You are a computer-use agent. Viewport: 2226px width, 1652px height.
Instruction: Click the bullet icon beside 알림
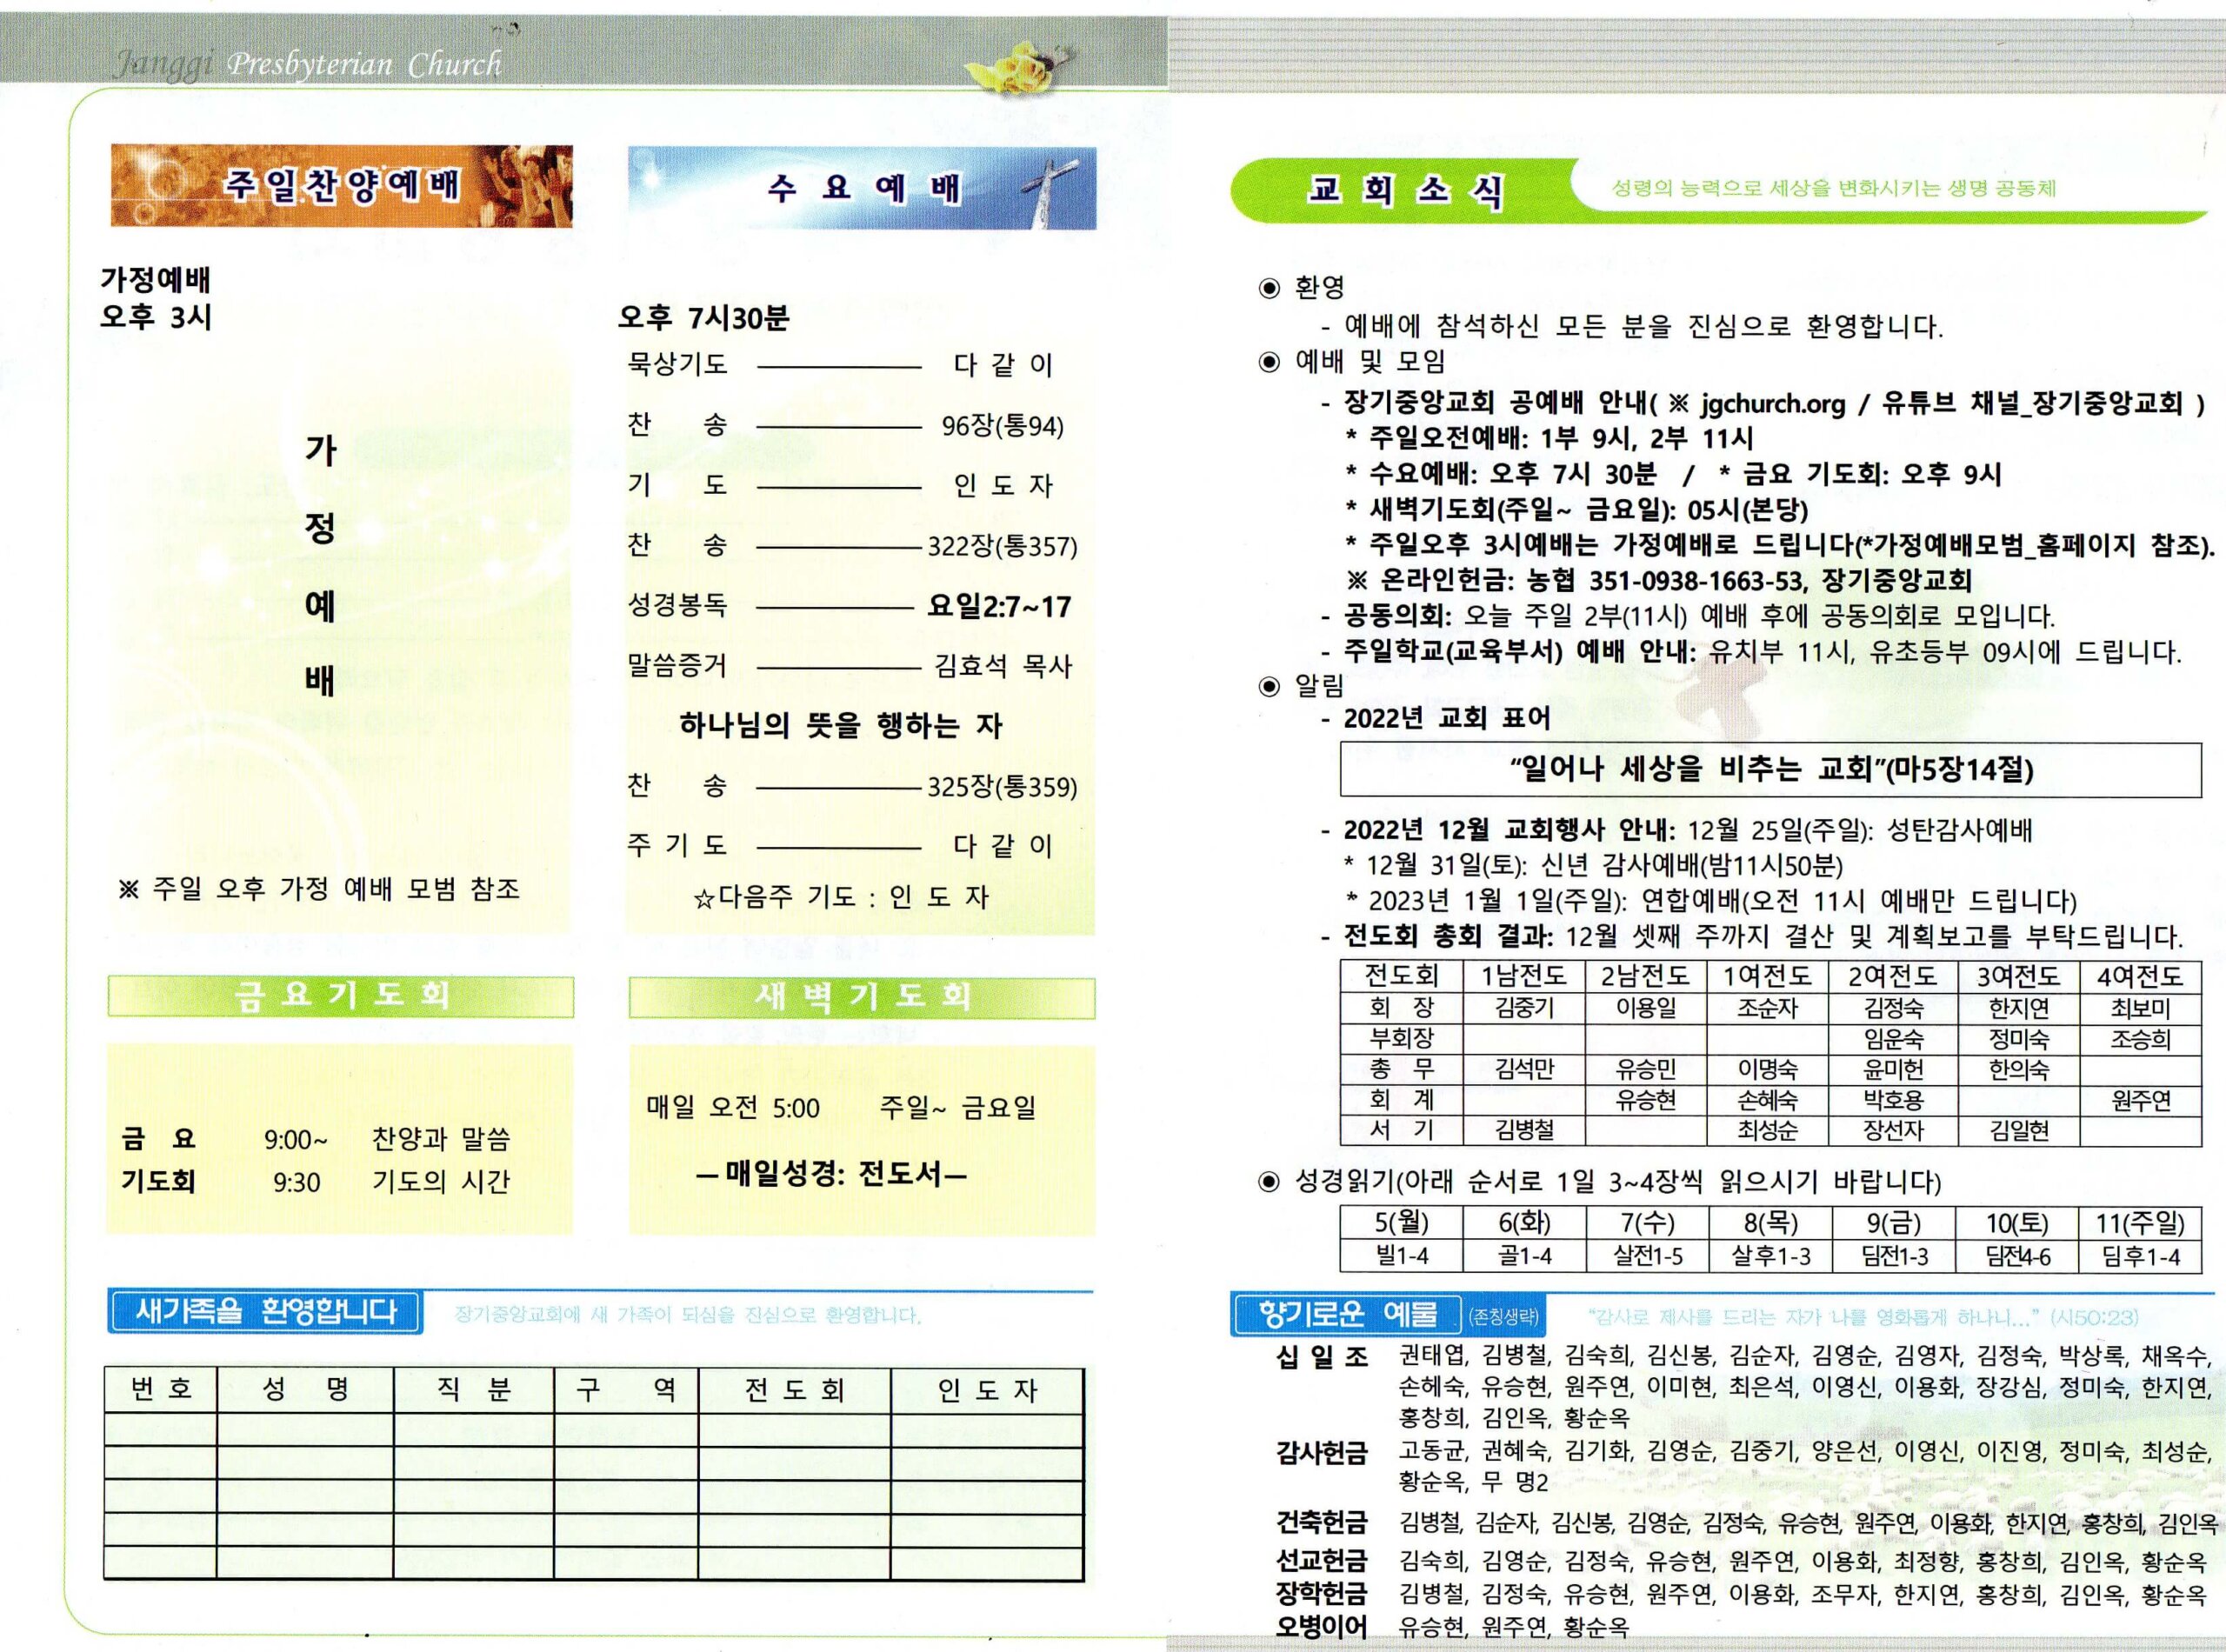tap(1269, 686)
